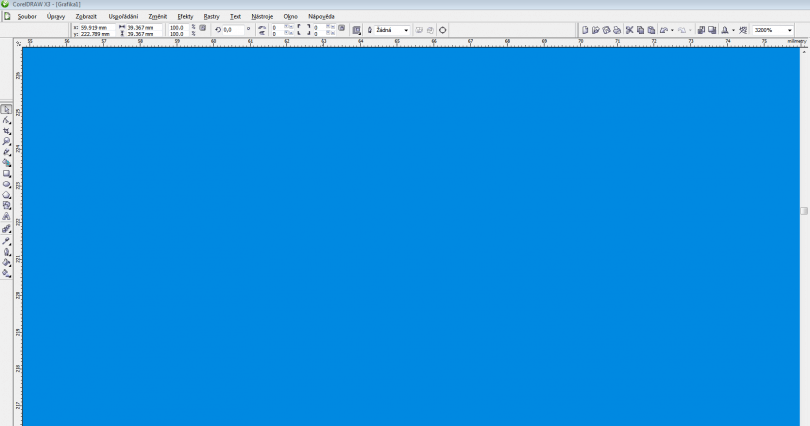Select the Smart Fill tool
The width and height of the screenshot is (810, 426).
6,163
